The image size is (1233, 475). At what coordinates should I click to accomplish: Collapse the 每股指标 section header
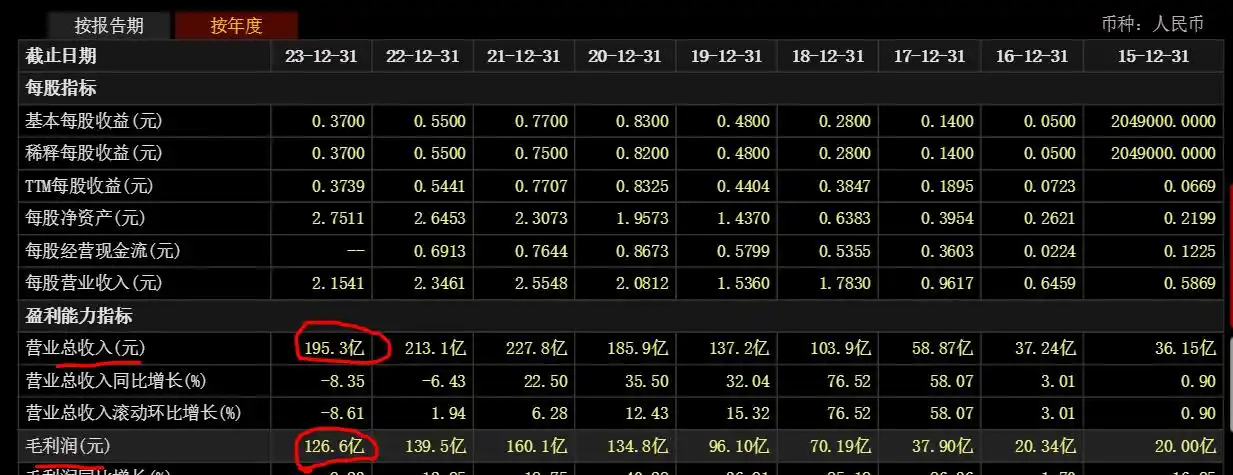[61, 89]
